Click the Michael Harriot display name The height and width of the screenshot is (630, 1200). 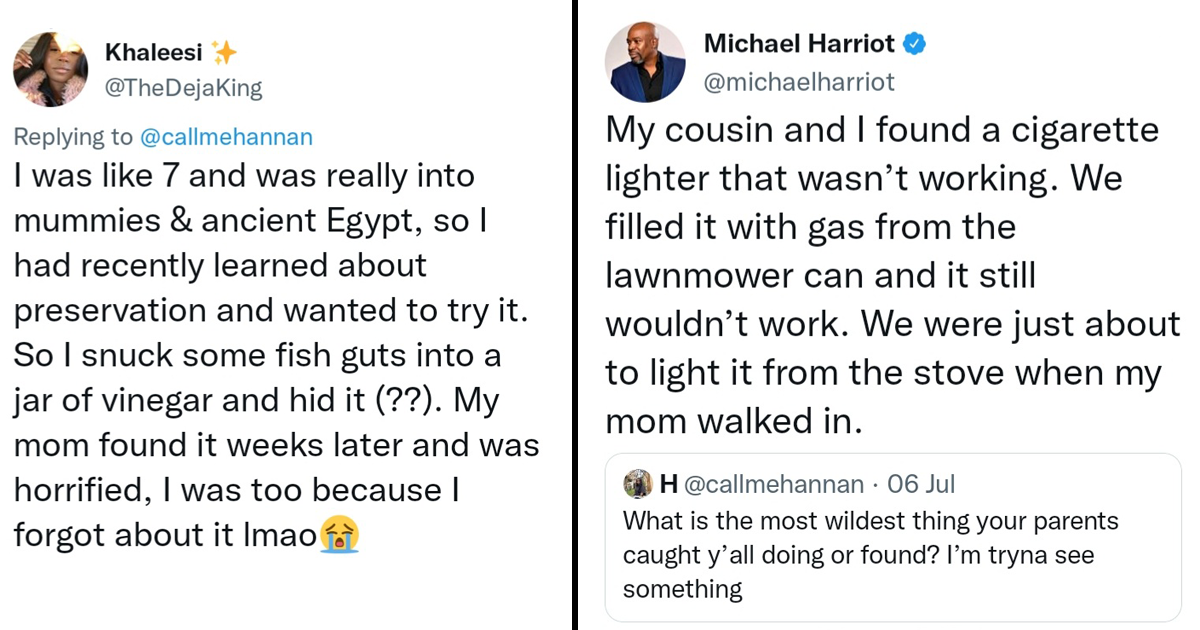pyautogui.click(x=799, y=43)
